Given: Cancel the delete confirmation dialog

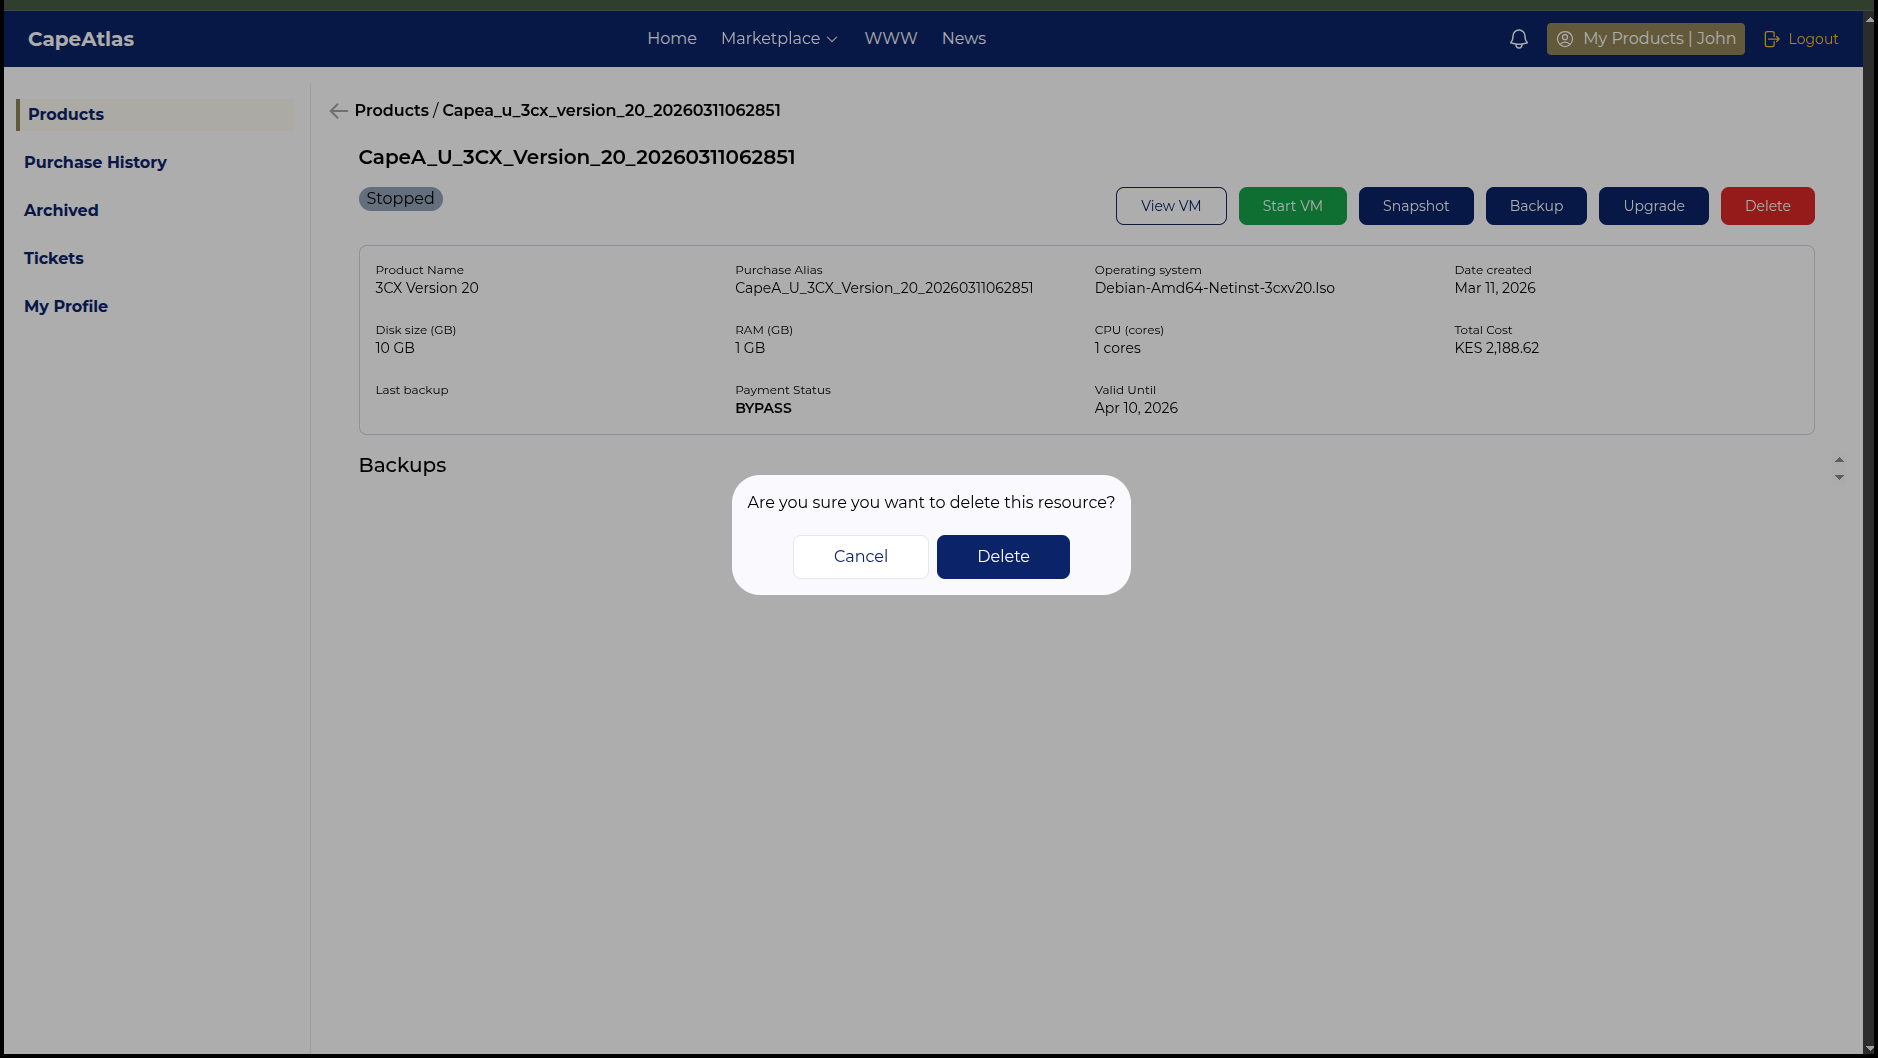Looking at the screenshot, I should tap(860, 556).
